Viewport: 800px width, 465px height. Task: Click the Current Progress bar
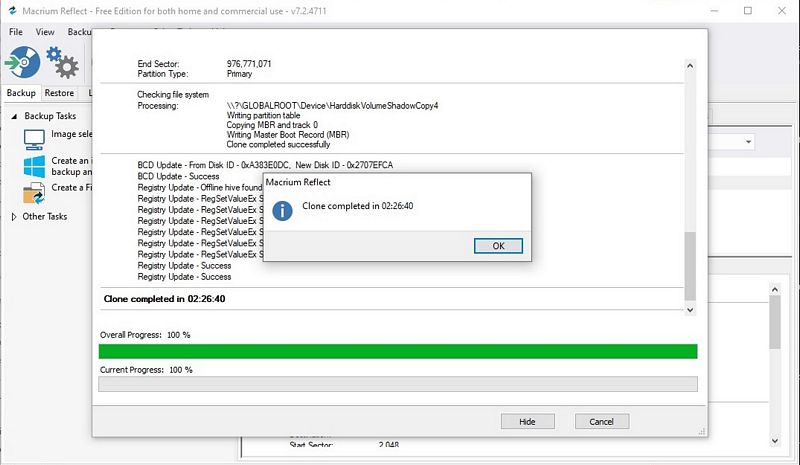(398, 384)
